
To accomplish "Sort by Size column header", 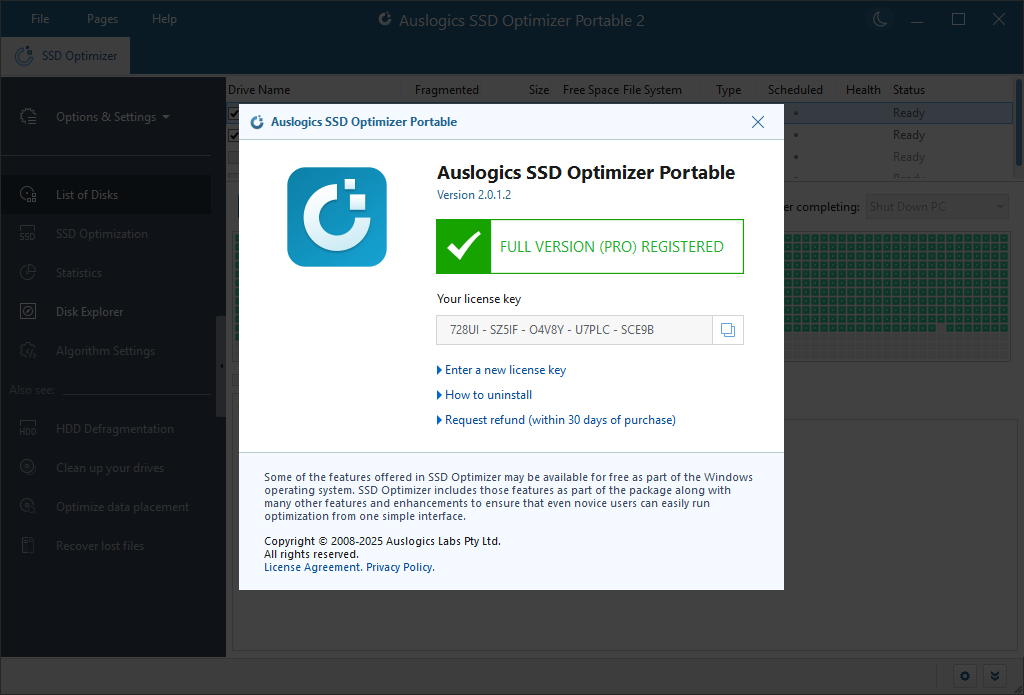I will pos(539,90).
